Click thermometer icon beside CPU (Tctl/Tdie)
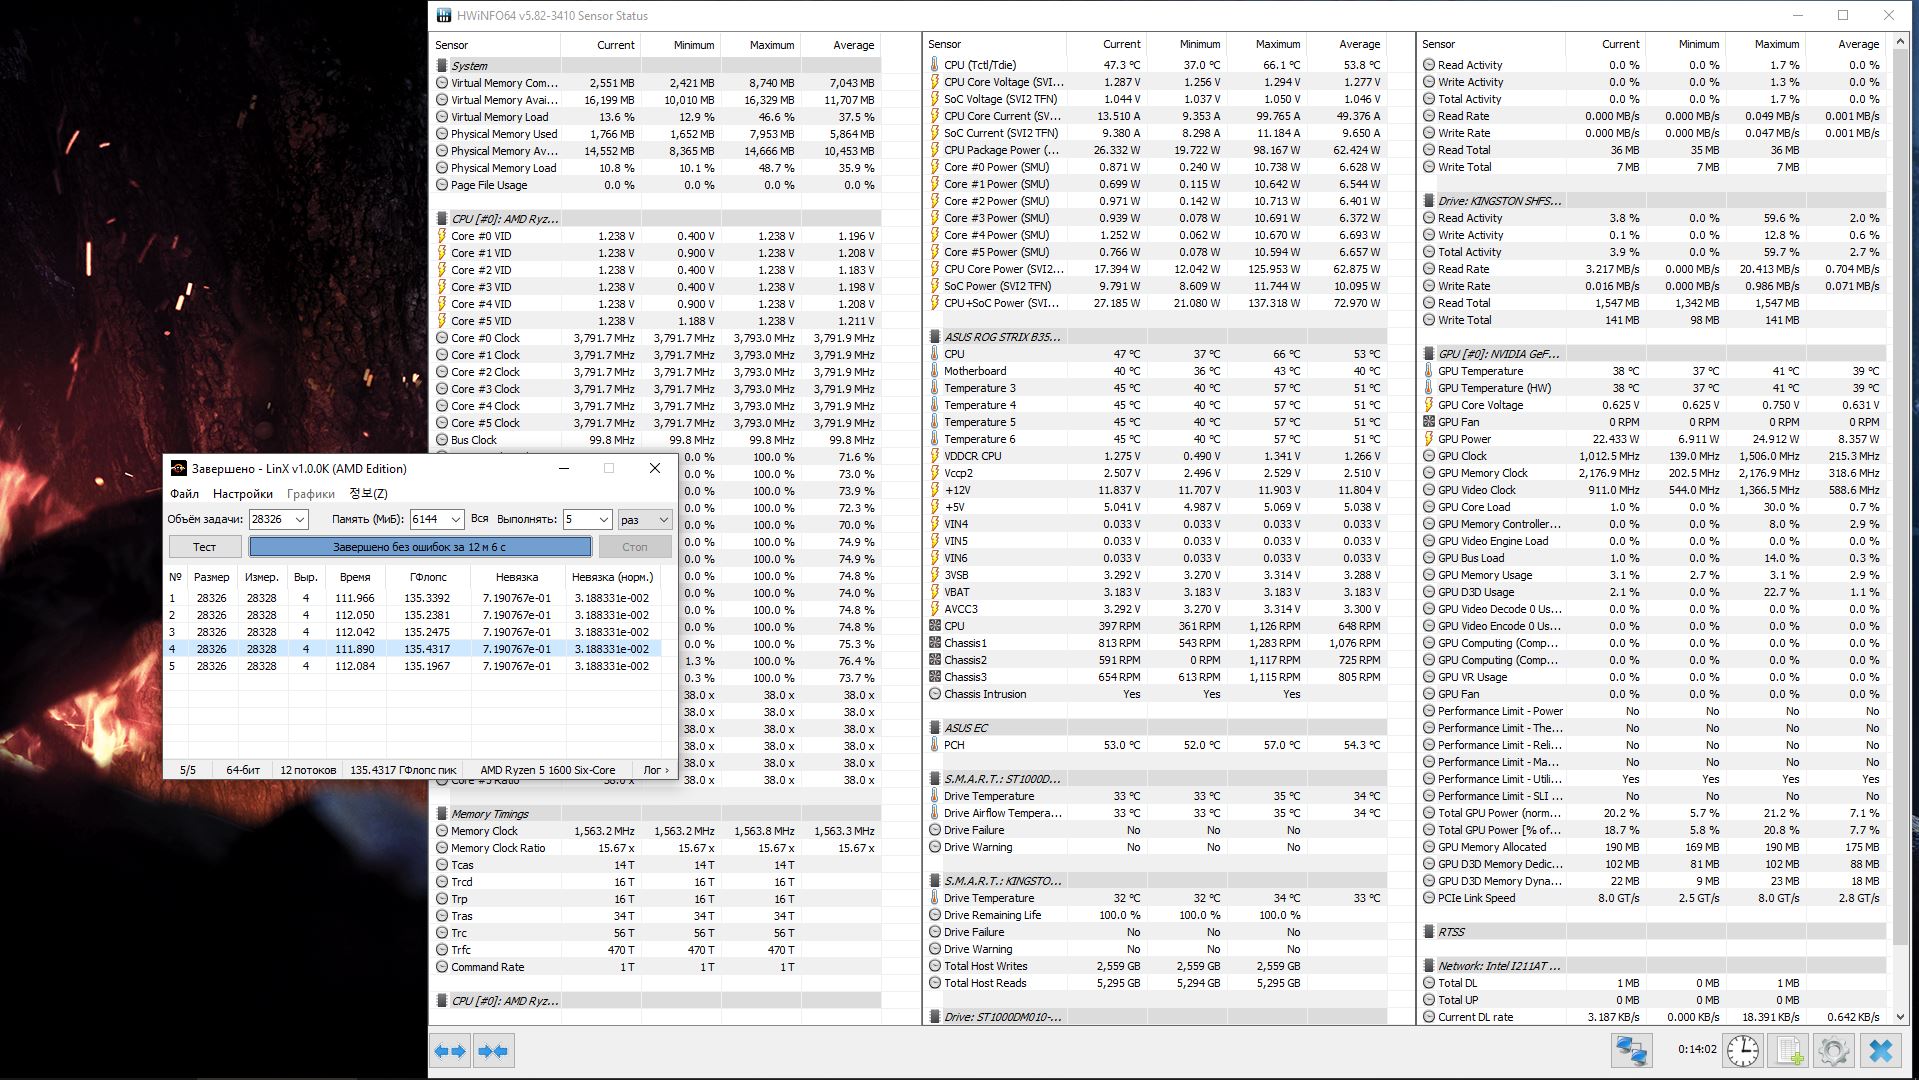Viewport: 1919px width, 1080px height. [935, 65]
